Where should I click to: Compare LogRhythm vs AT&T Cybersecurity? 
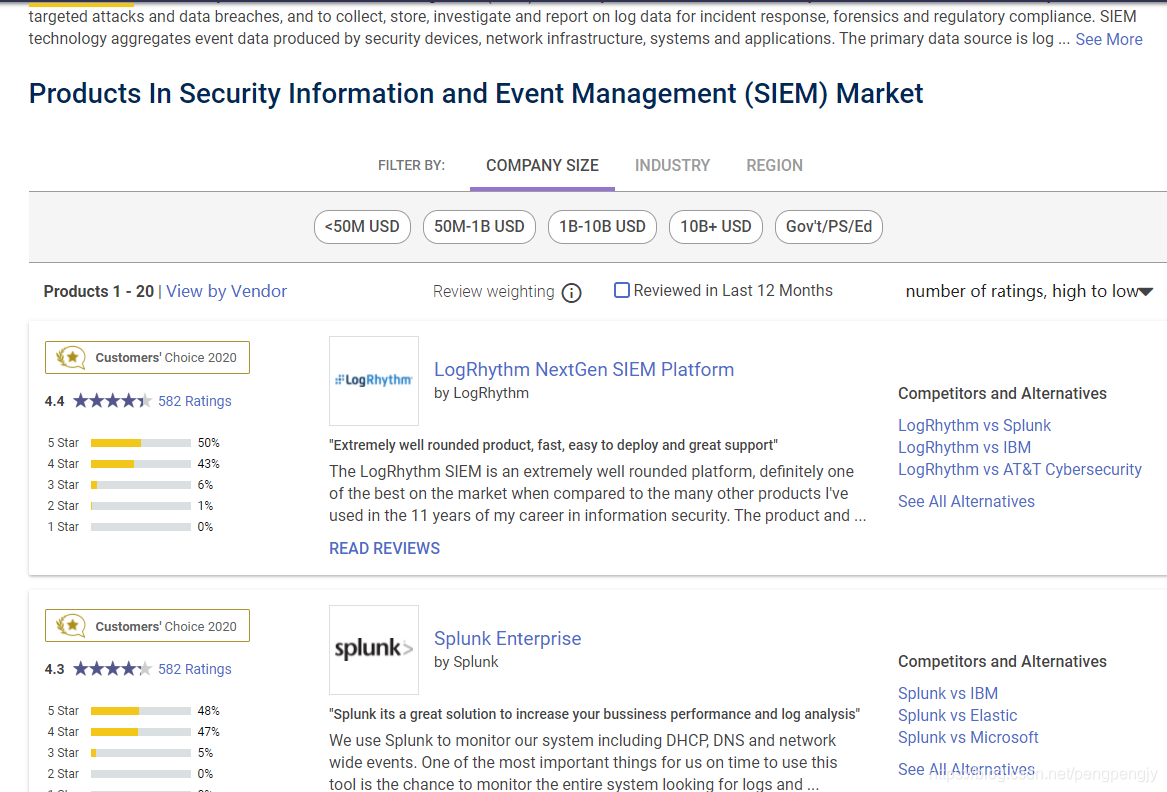(x=1020, y=470)
